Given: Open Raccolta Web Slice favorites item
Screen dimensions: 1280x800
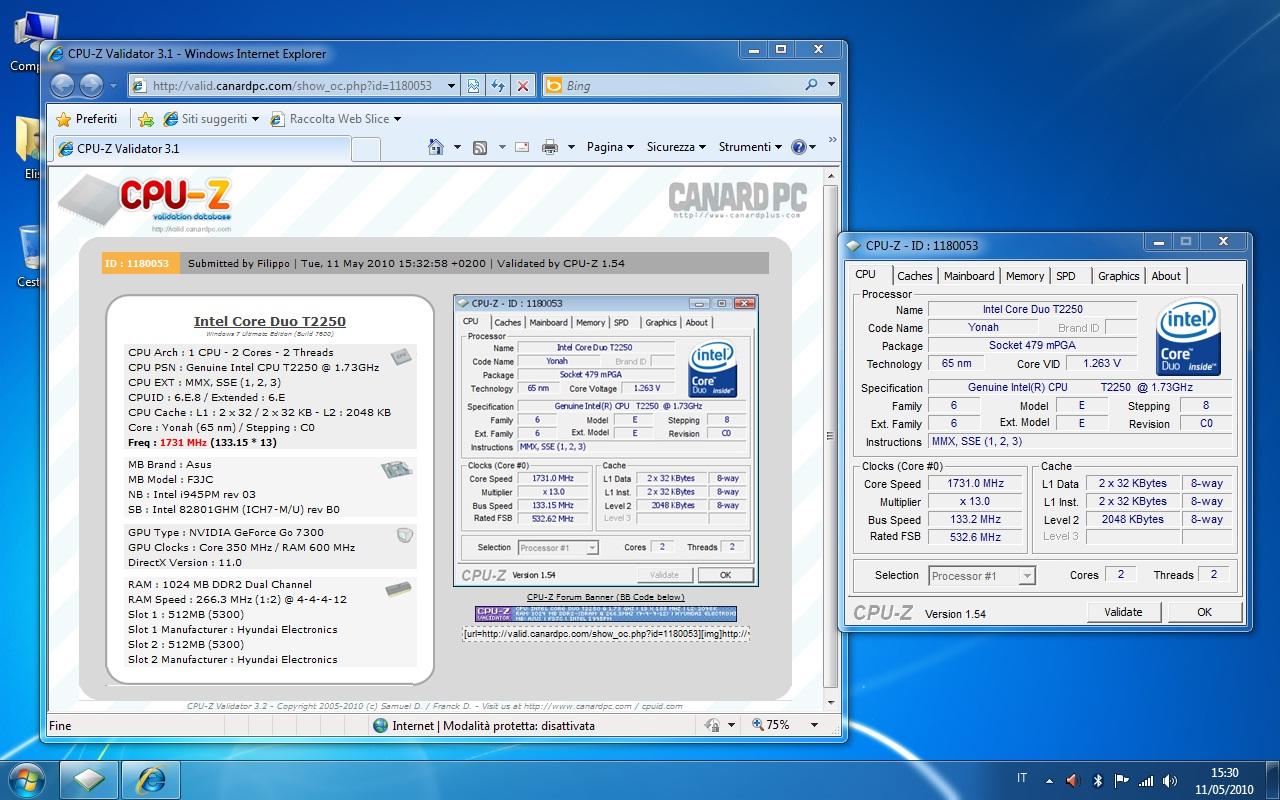Looking at the screenshot, I should (336, 119).
